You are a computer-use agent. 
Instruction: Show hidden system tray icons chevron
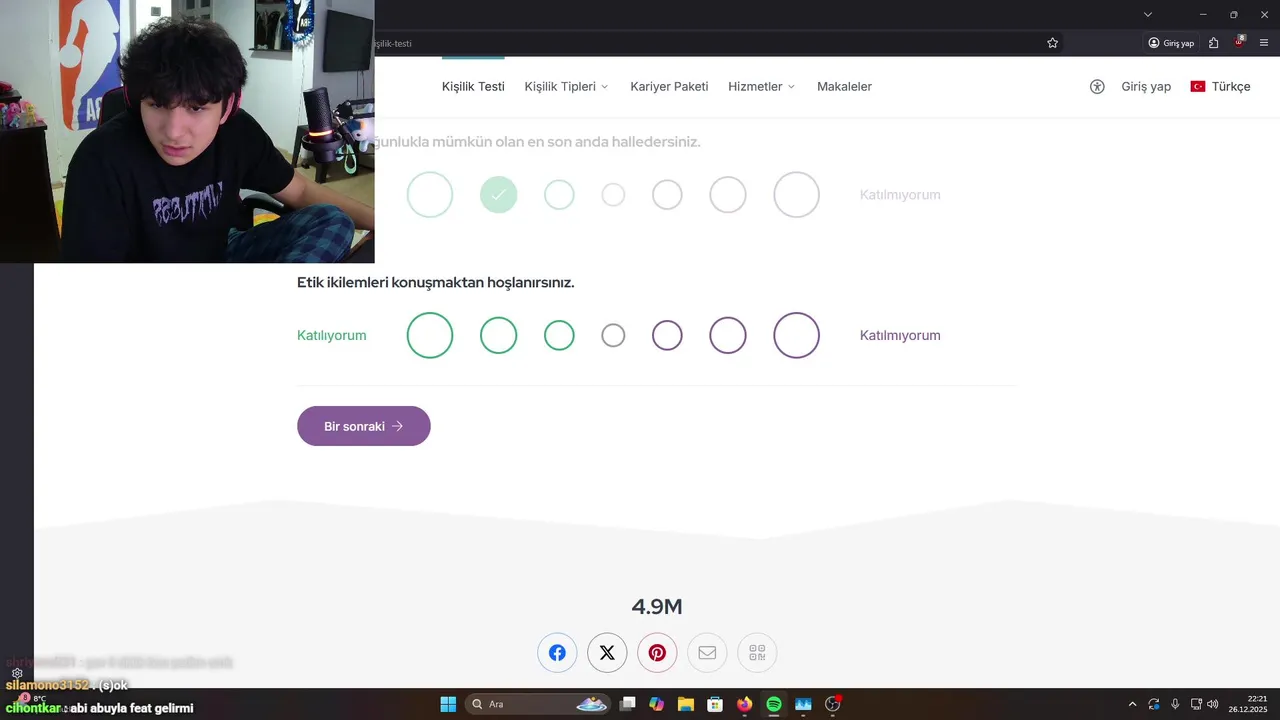pyautogui.click(x=1132, y=704)
